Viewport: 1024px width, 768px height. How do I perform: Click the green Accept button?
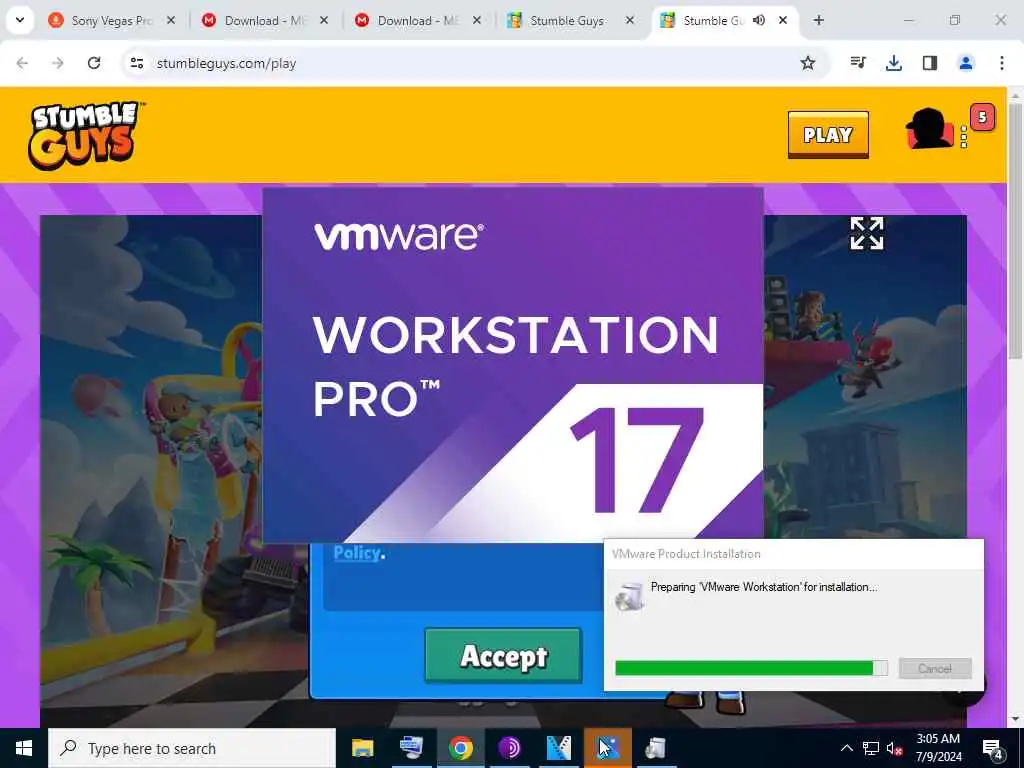tap(503, 656)
